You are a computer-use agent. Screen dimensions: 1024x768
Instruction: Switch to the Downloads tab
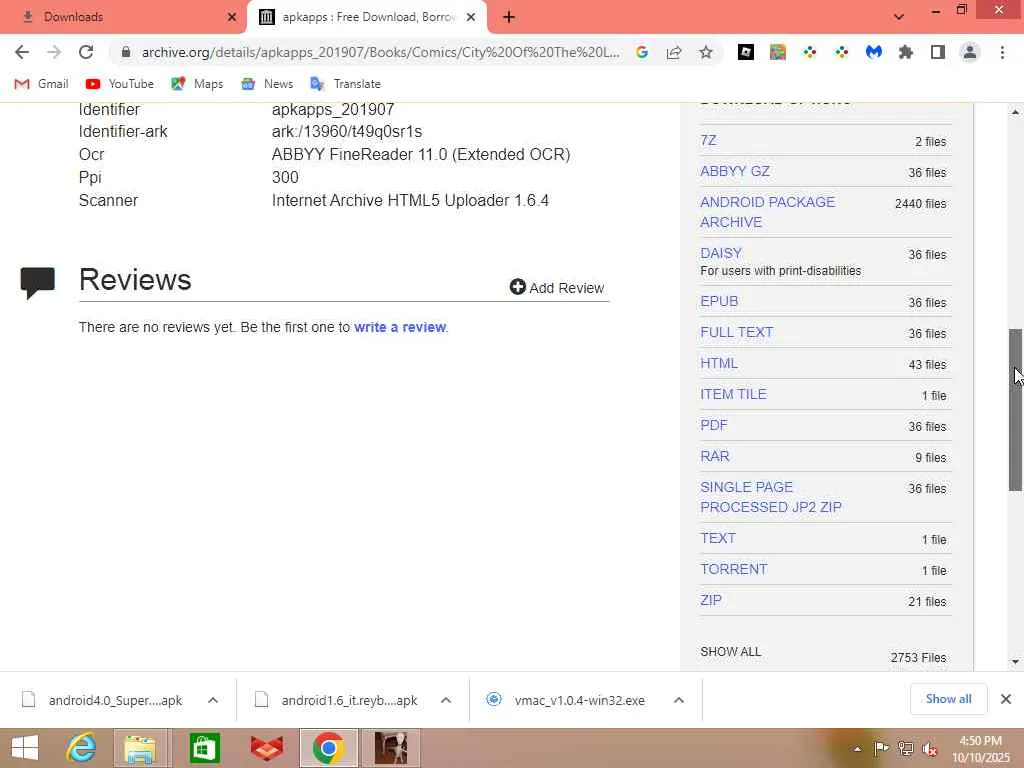click(122, 17)
